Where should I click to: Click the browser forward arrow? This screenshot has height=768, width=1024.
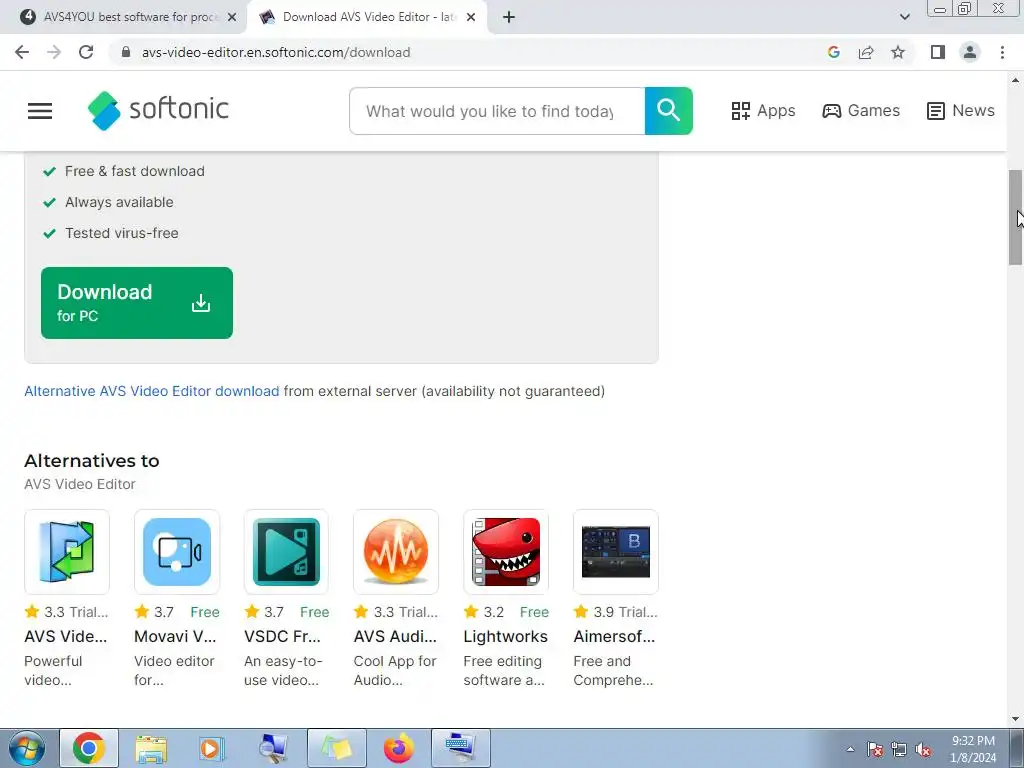coord(54,52)
